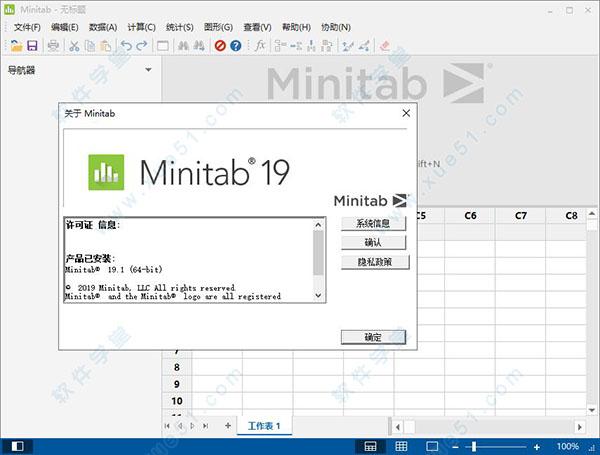The width and height of the screenshot is (600, 455).
Task: Go to first worksheet tab arrow
Action: [x=167, y=426]
